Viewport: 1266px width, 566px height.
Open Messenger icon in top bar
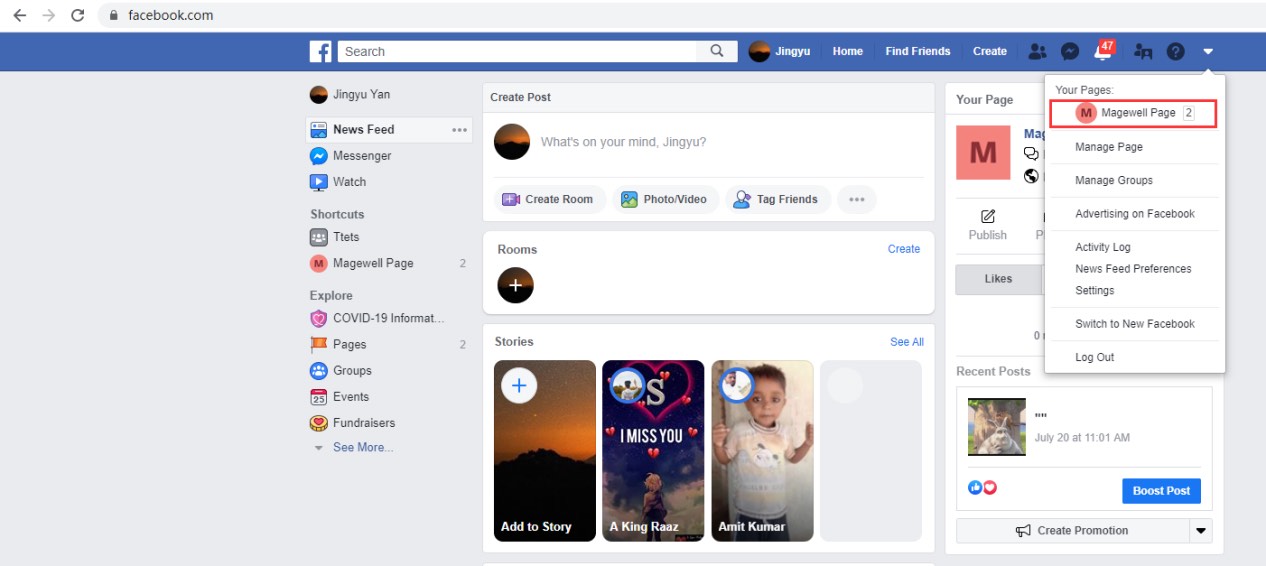[1069, 51]
